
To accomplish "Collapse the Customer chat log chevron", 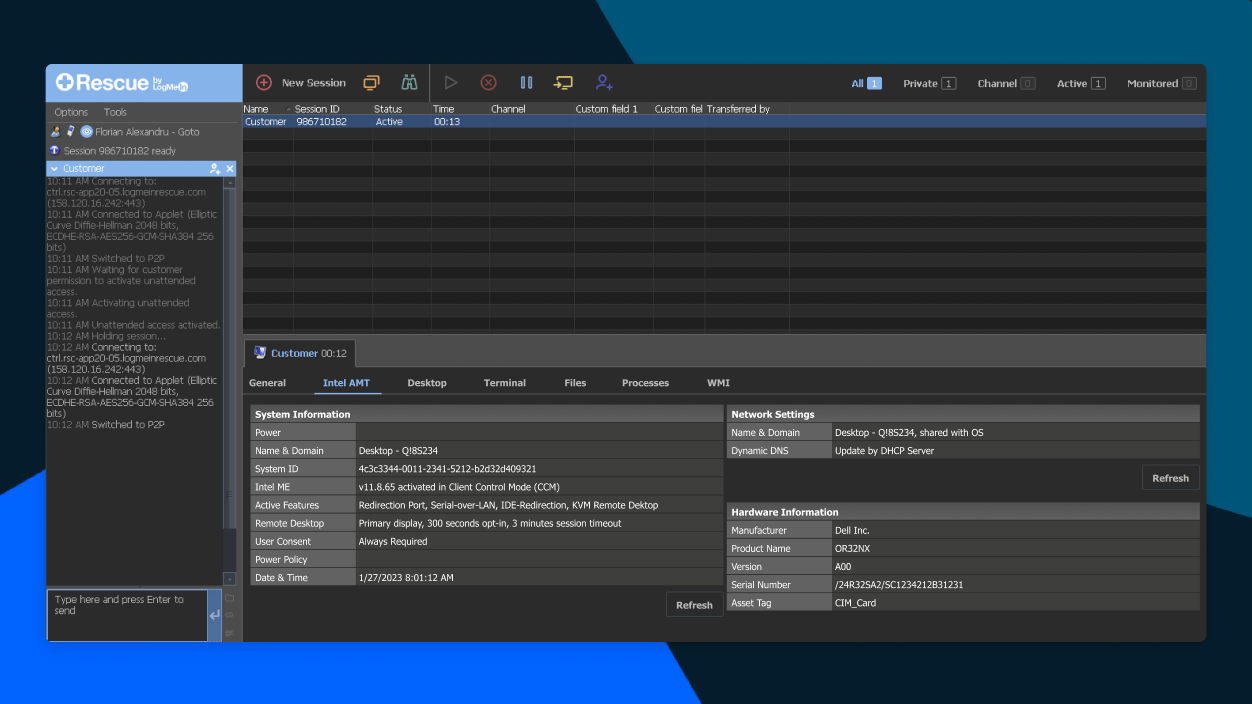I will pos(52,167).
